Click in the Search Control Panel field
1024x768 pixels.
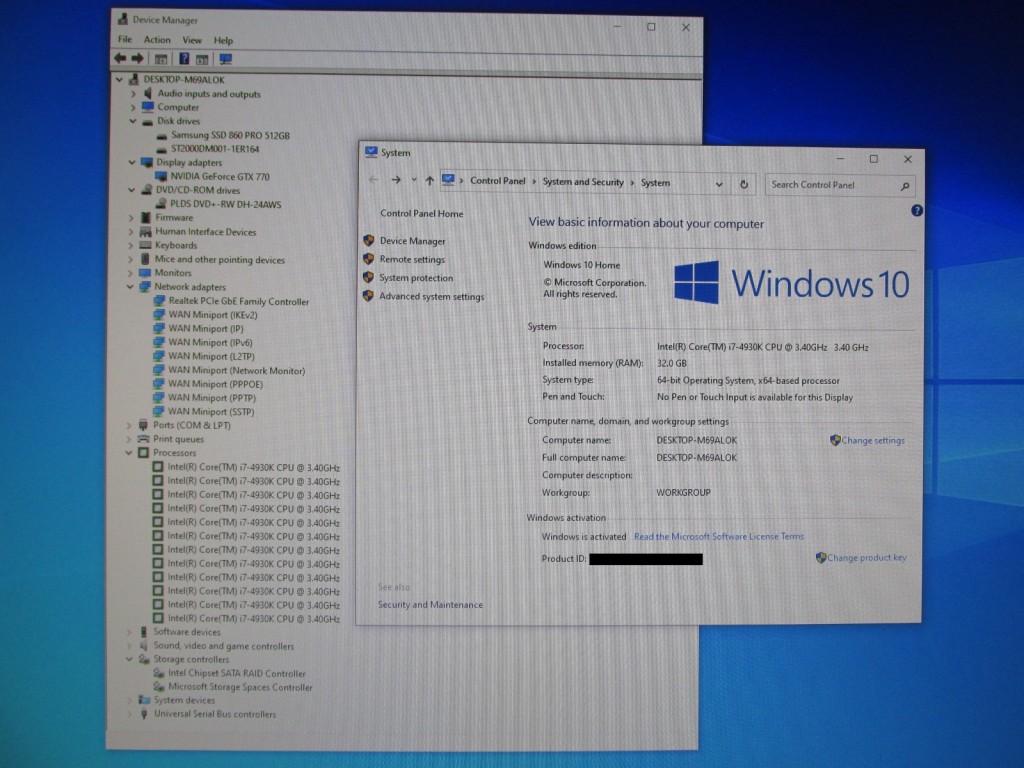pos(840,185)
